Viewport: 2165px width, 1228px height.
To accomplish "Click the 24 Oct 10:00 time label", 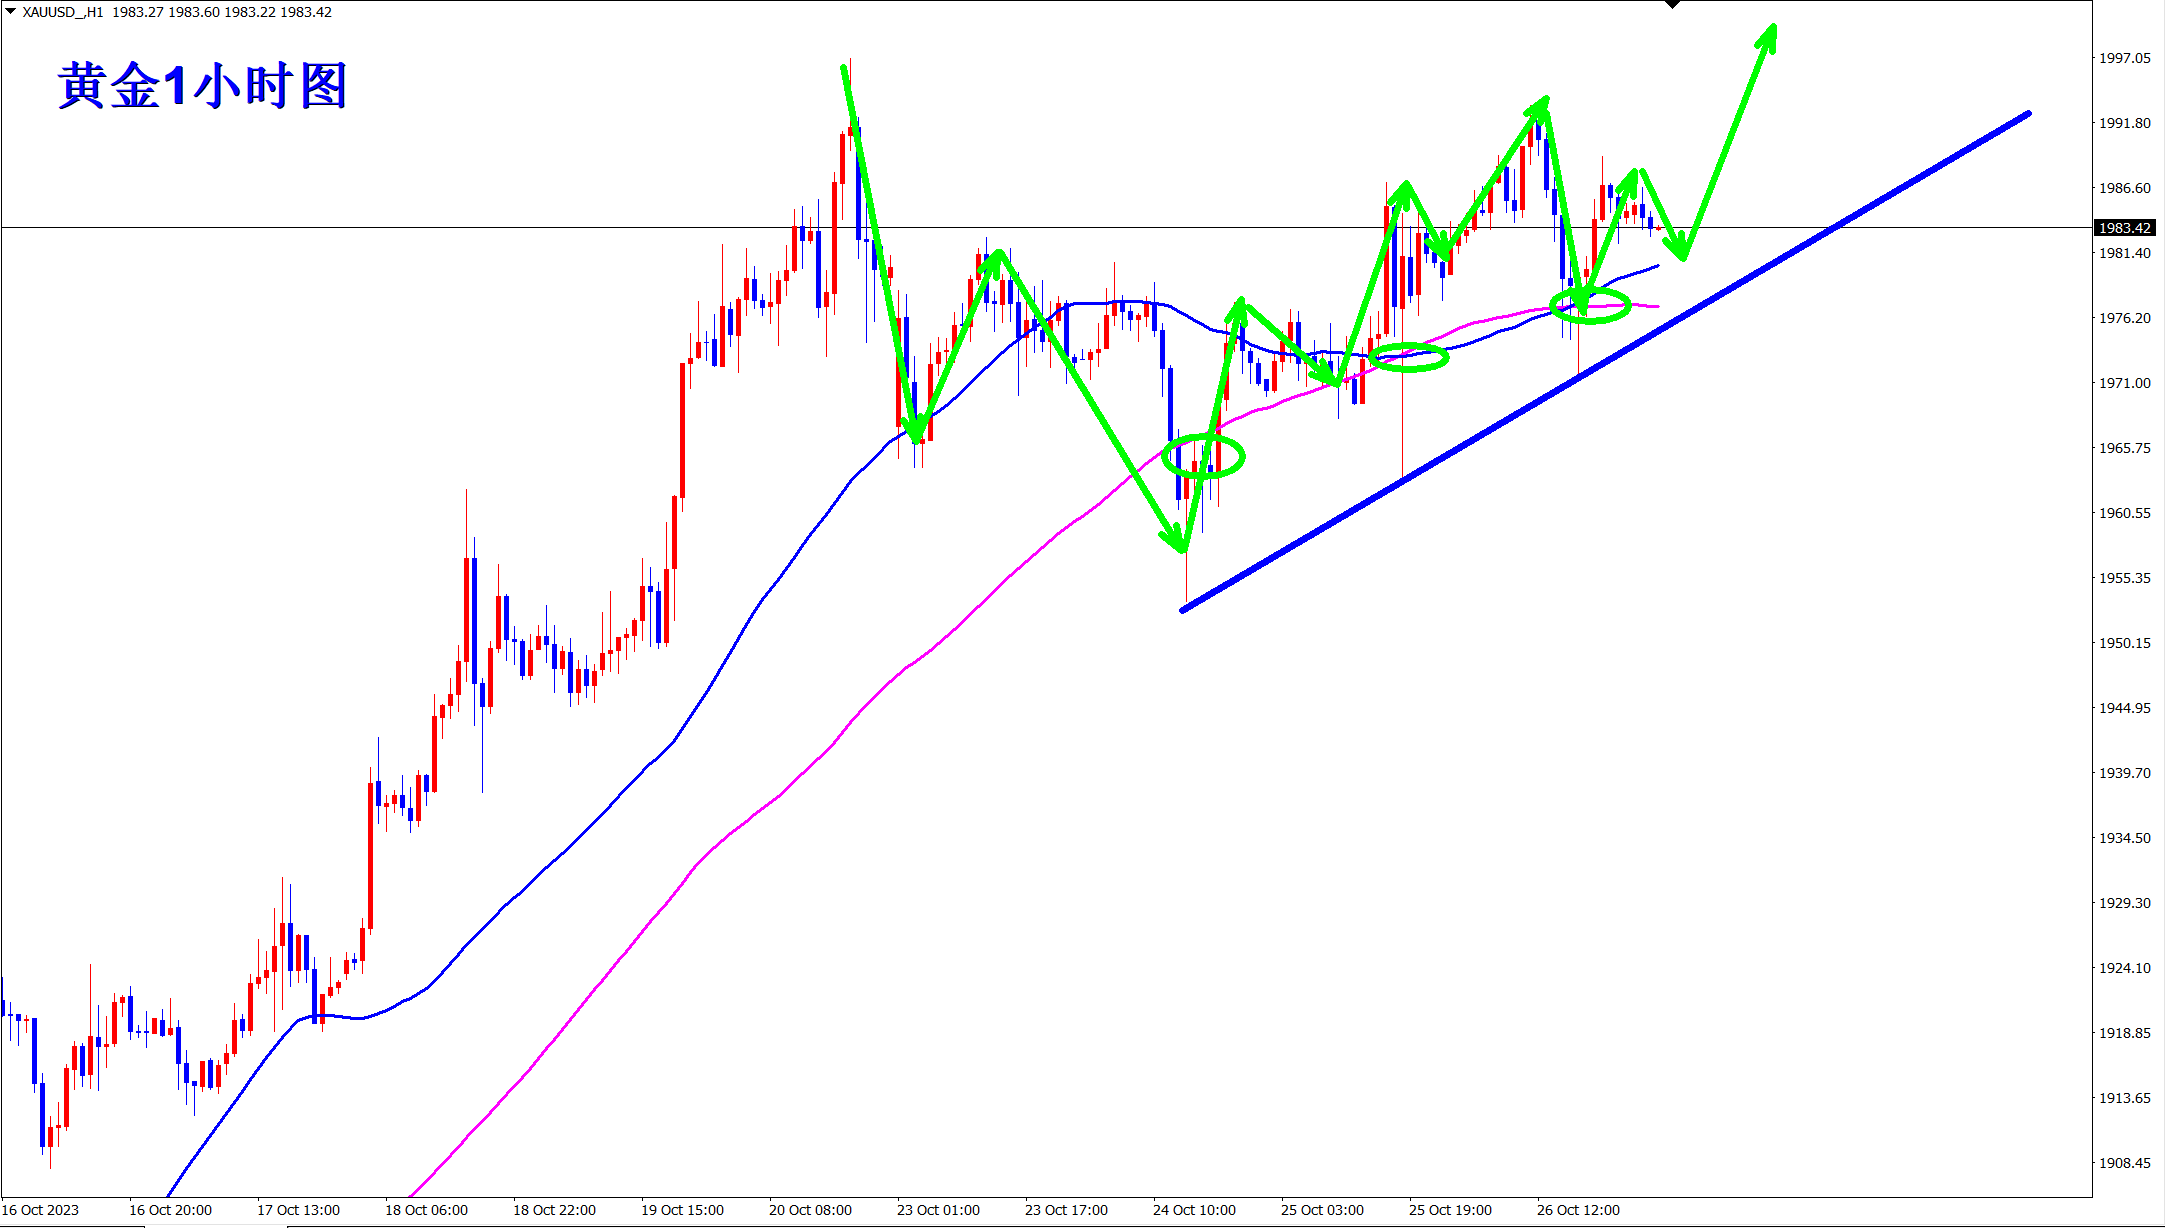I will (x=1194, y=1210).
